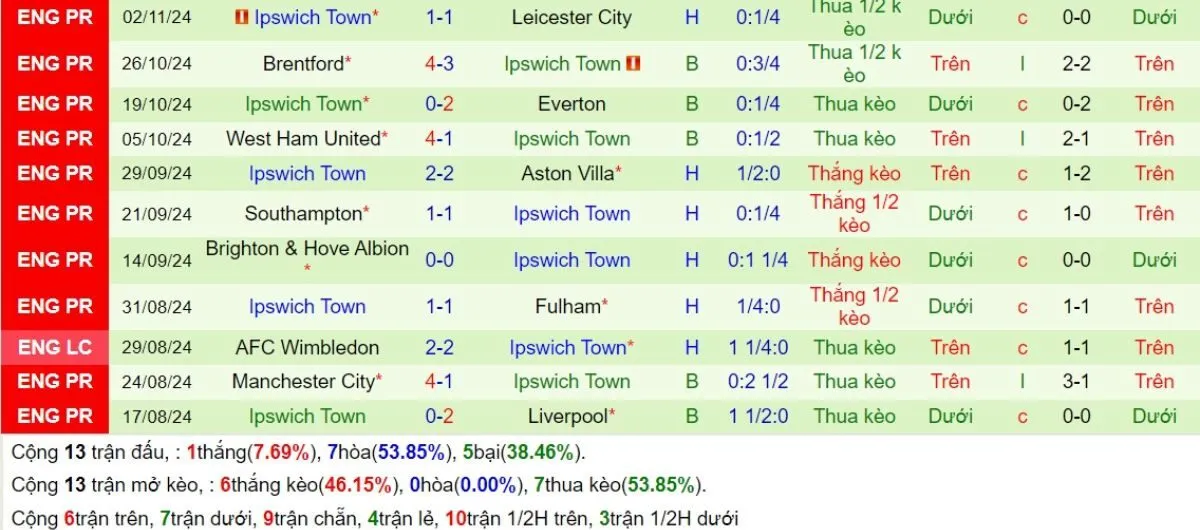Screen dimensions: 1200x530
Task: Click red card icon beside Ipswich Town, Leicester match
Action: pos(240,18)
